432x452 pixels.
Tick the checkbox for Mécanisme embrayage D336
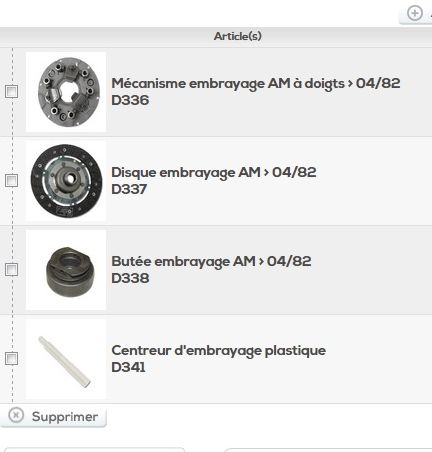click(12, 91)
